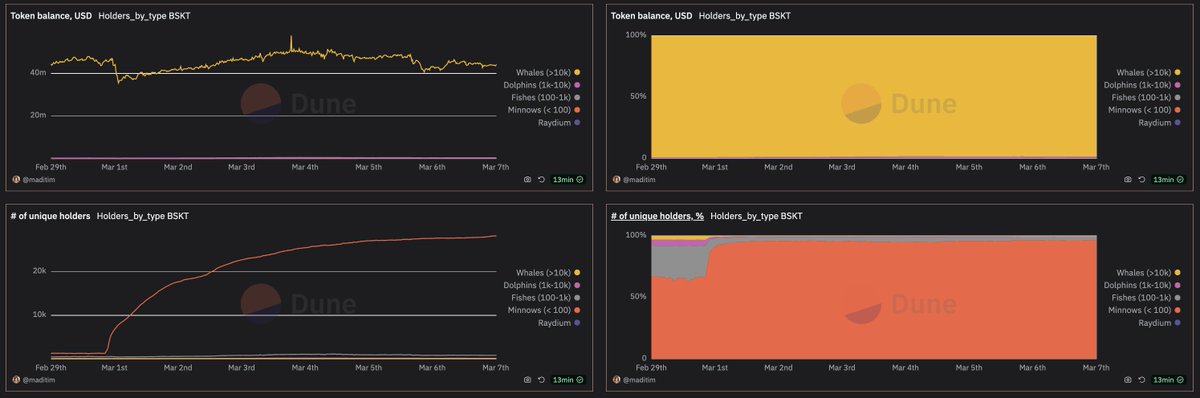Toggle Whales (>10k) series in Token balance line chart
1200x398 pixels.
pyautogui.click(x=548, y=72)
